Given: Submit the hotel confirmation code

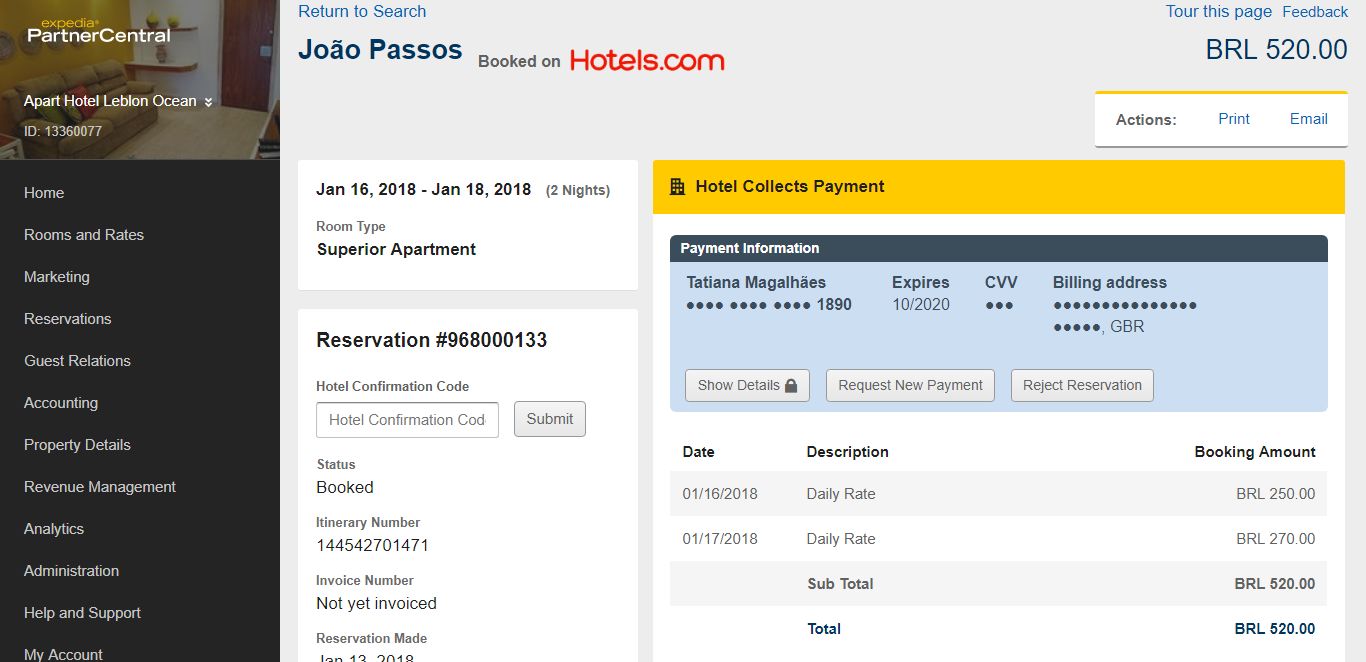Looking at the screenshot, I should 549,419.
